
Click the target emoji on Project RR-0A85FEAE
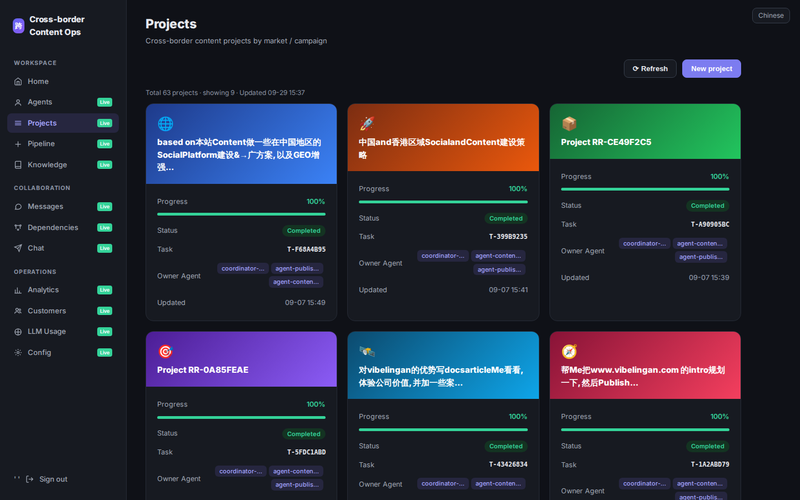165,351
